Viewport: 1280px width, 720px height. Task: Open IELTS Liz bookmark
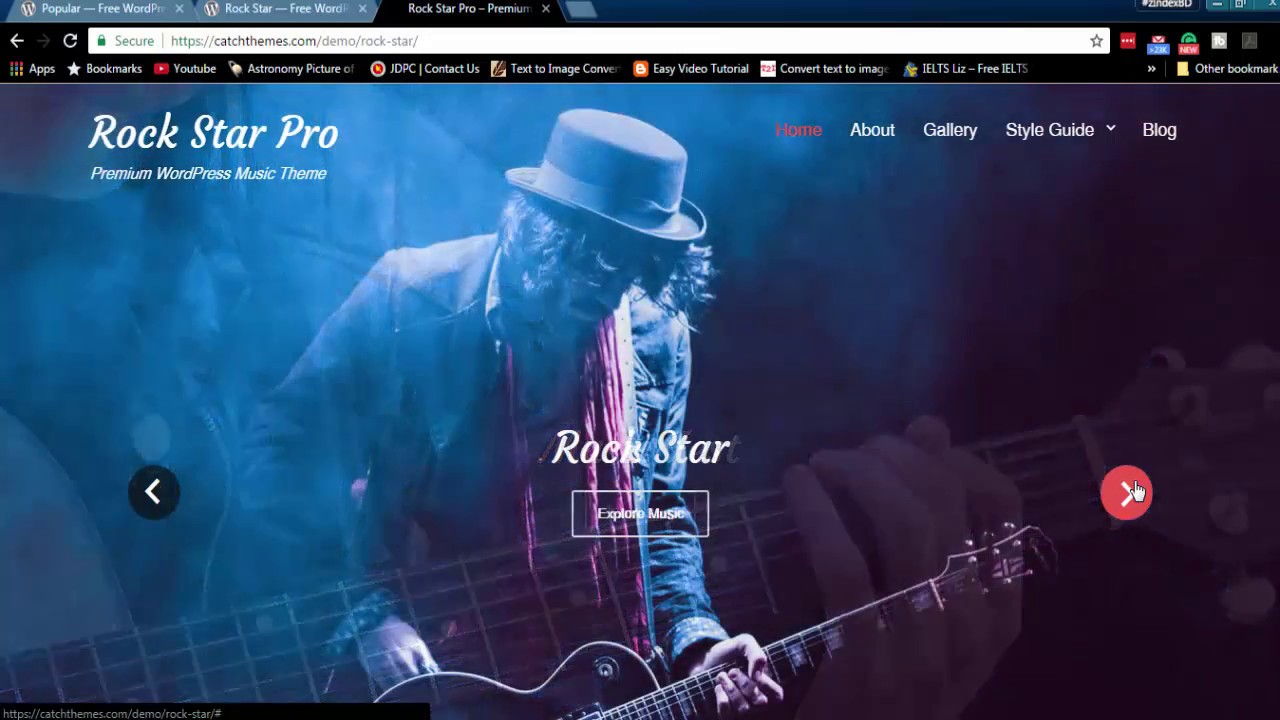pos(965,69)
